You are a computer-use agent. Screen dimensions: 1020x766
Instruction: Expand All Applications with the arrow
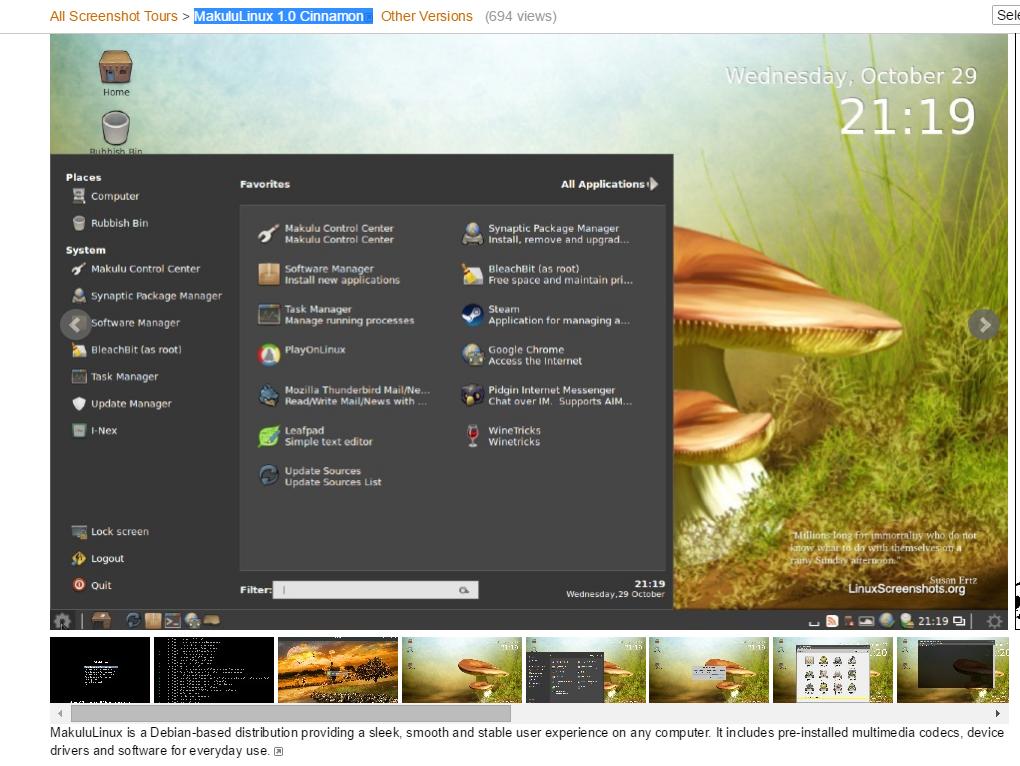[653, 184]
